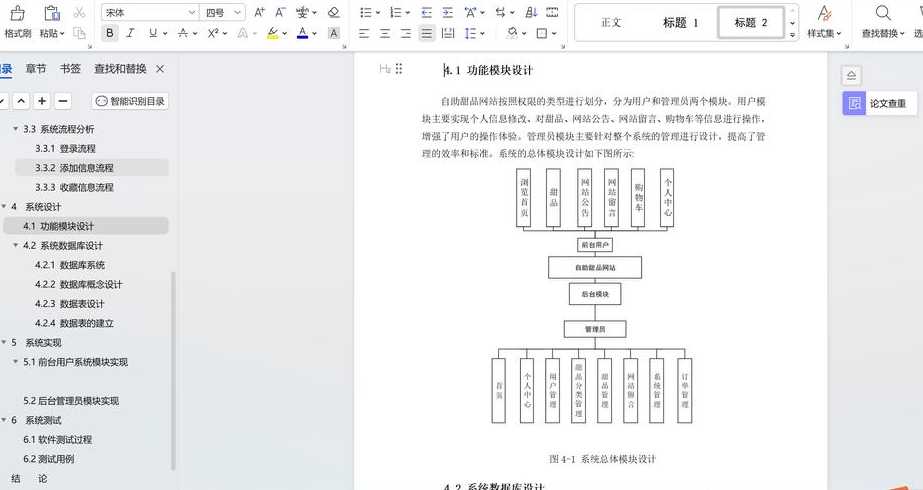Decrease font size with A- icon
Screen dimensions: 923x490
pos(280,12)
